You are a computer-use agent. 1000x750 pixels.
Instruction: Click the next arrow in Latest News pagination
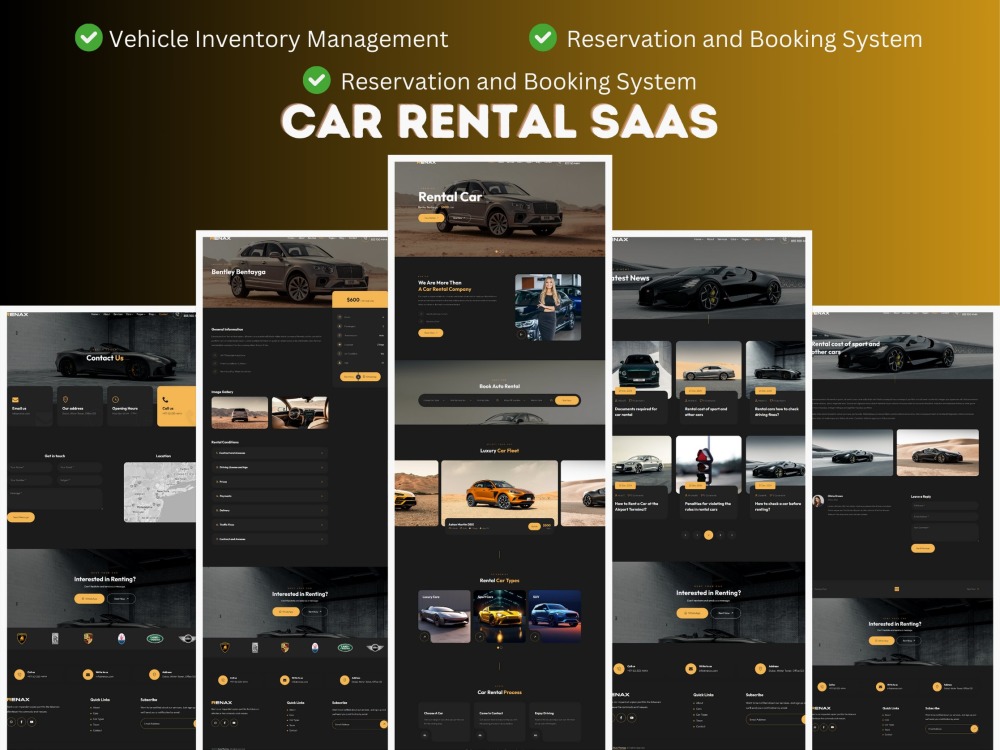click(732, 535)
